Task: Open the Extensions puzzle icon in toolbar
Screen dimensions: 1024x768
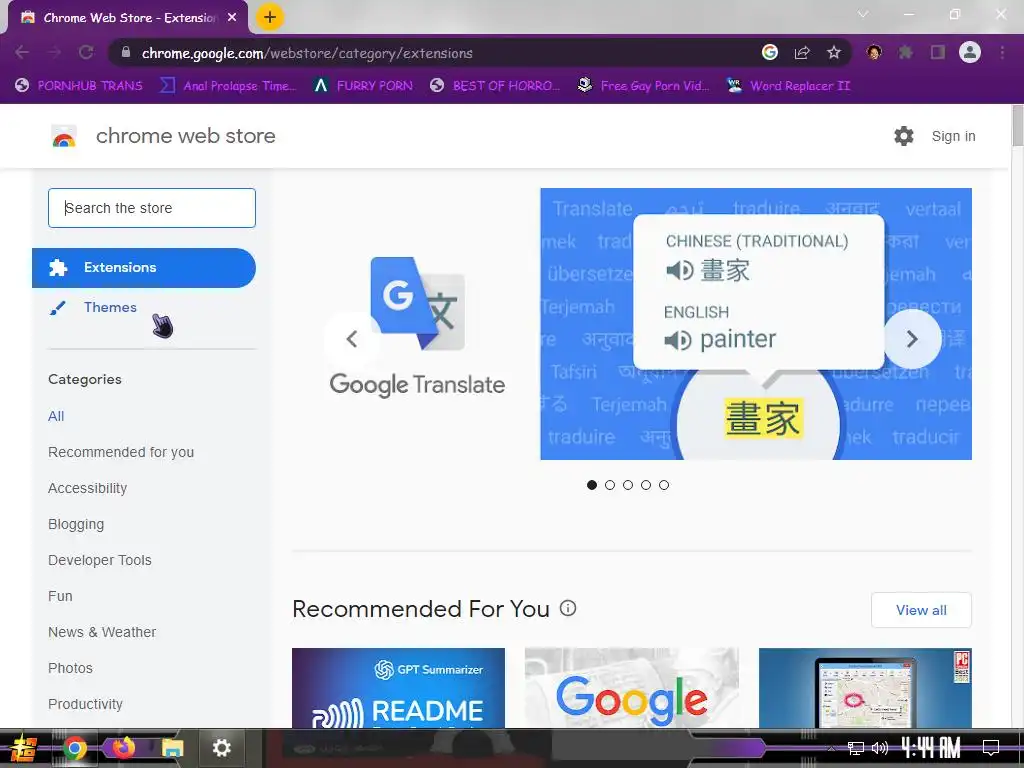Action: click(x=906, y=52)
